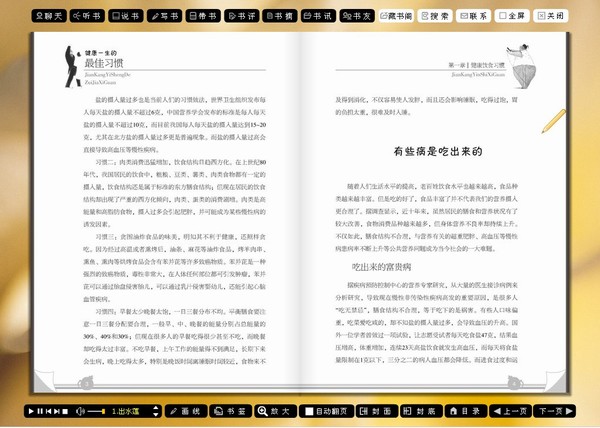Click the right page corner curl
Viewport: 600px width, 428px height.
(x=556, y=381)
